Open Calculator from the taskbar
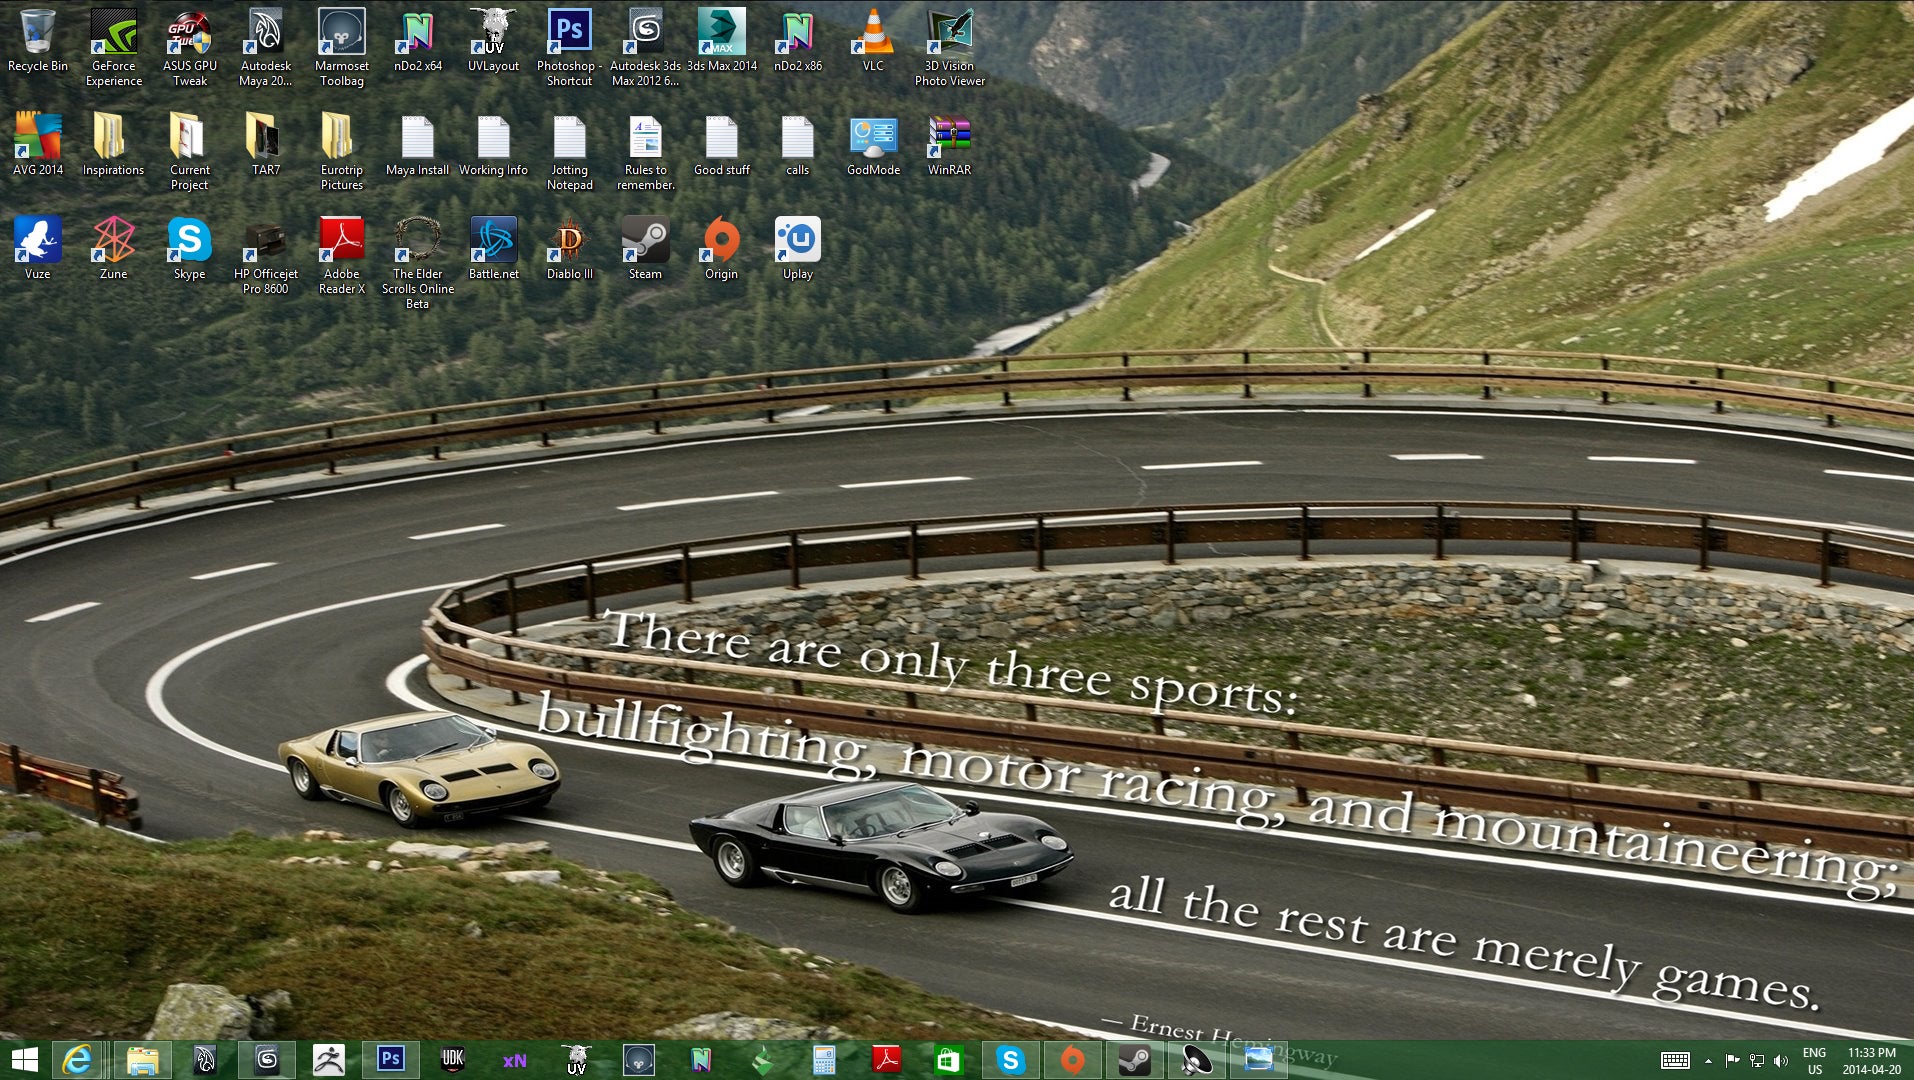 [824, 1060]
